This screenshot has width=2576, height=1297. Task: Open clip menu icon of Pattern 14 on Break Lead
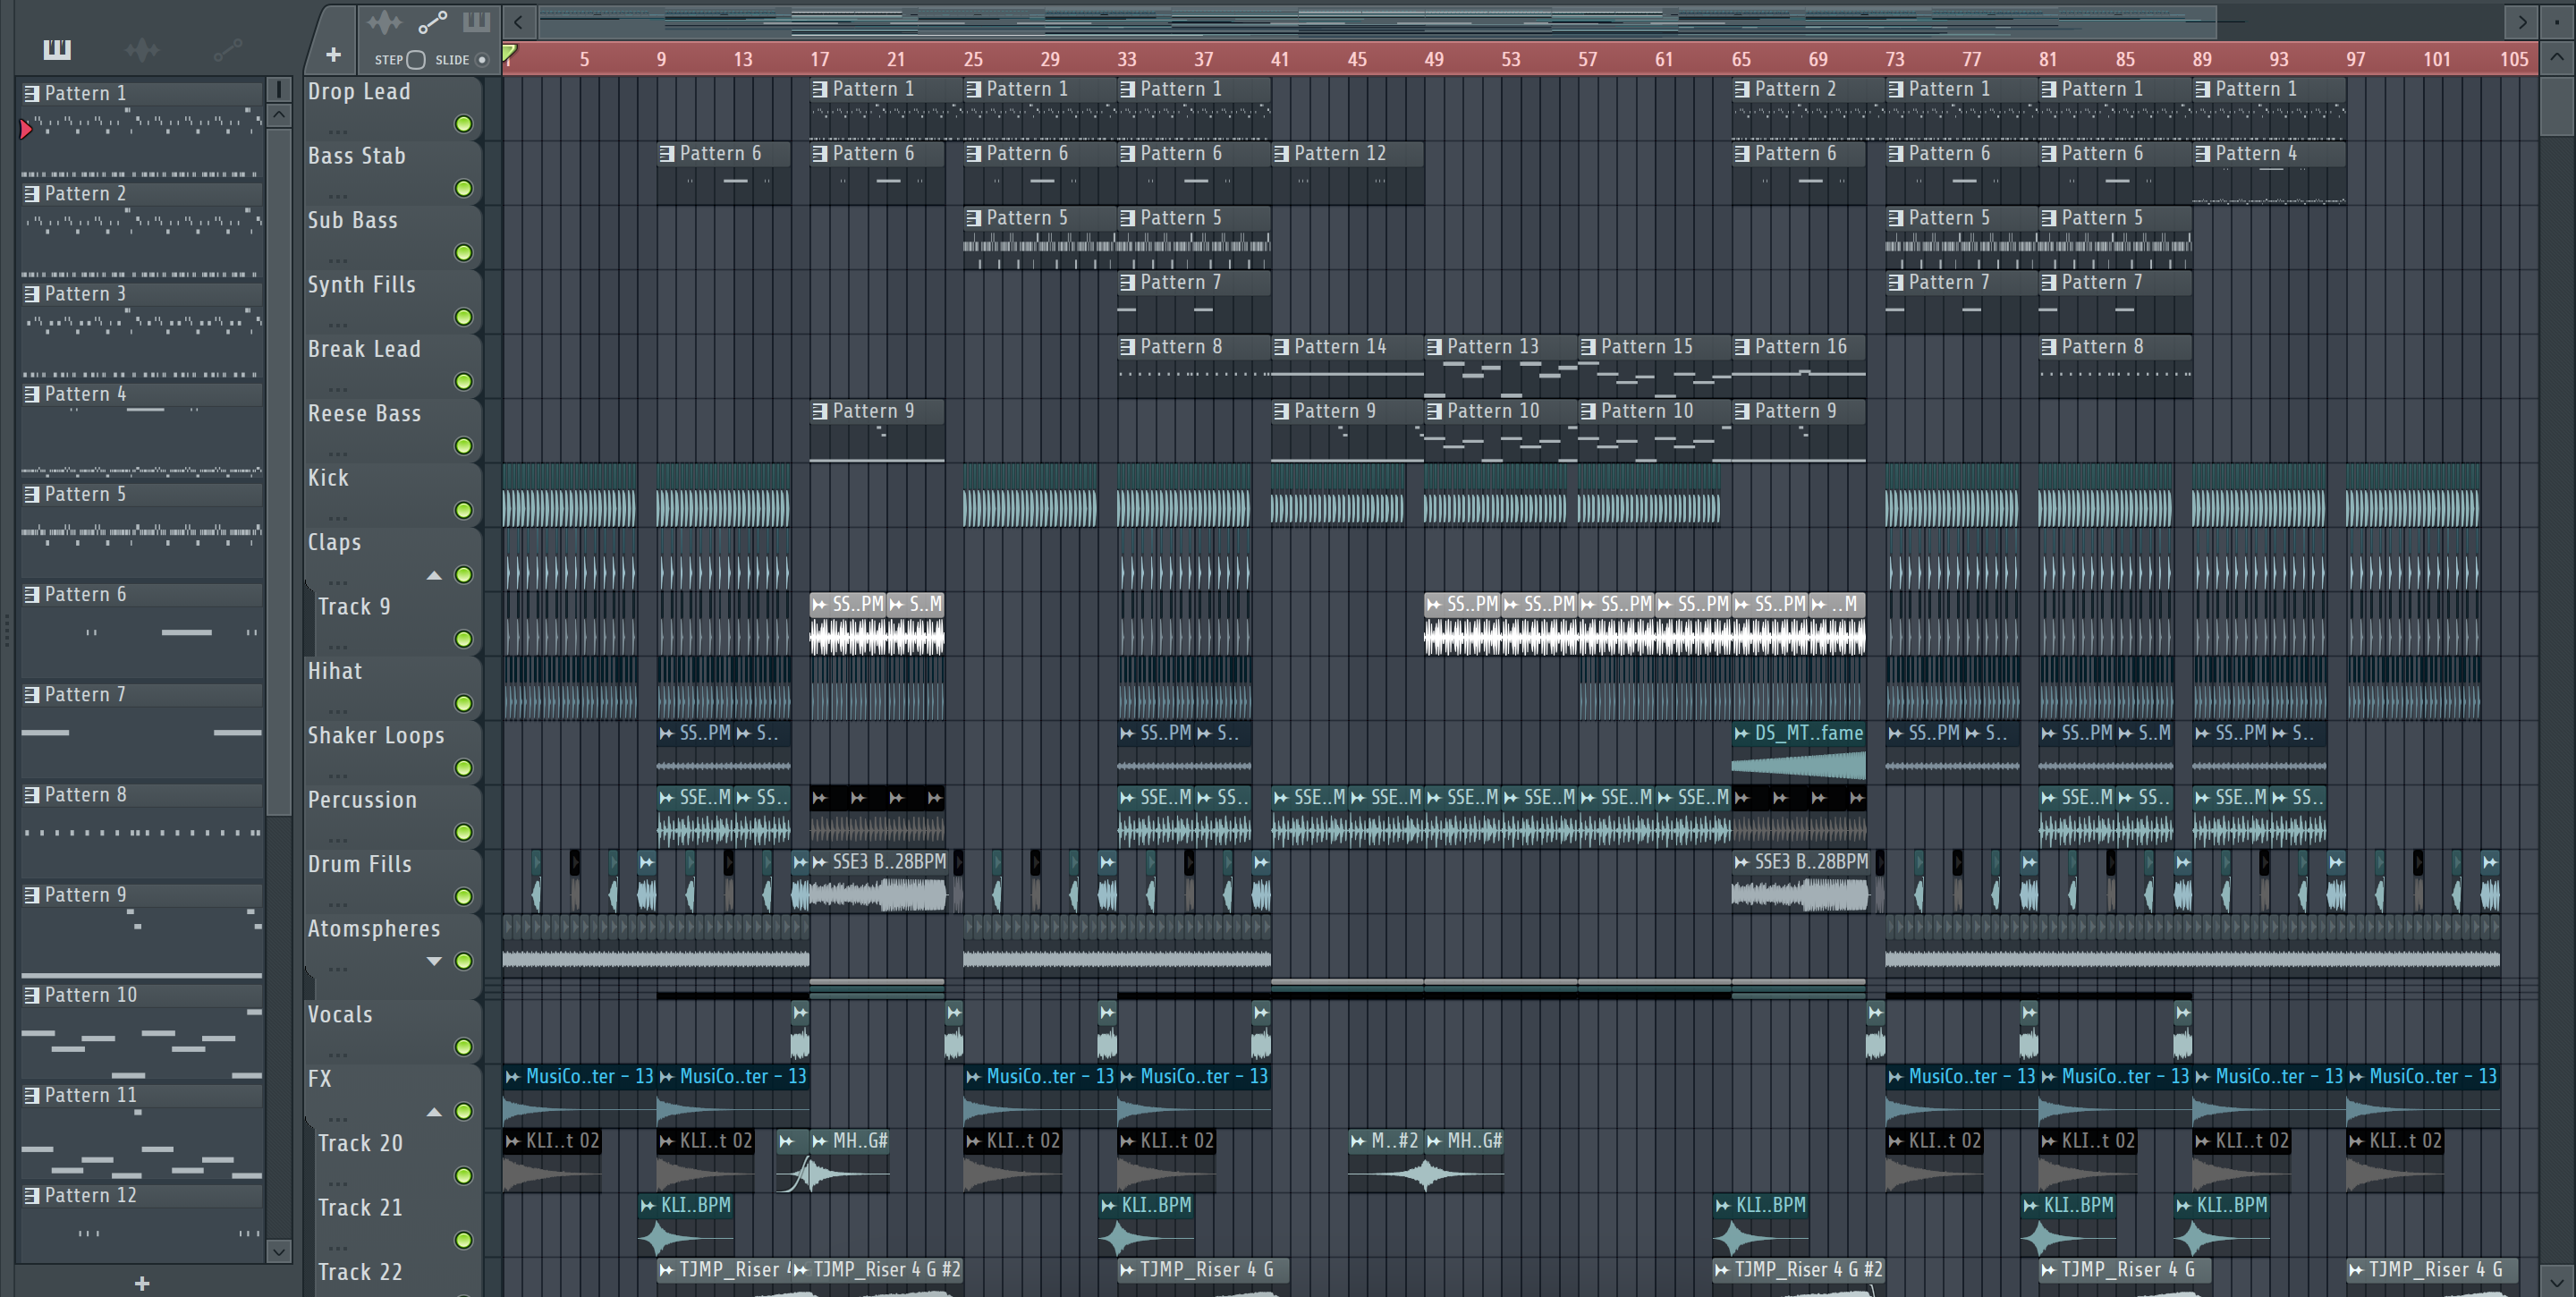[x=1282, y=347]
